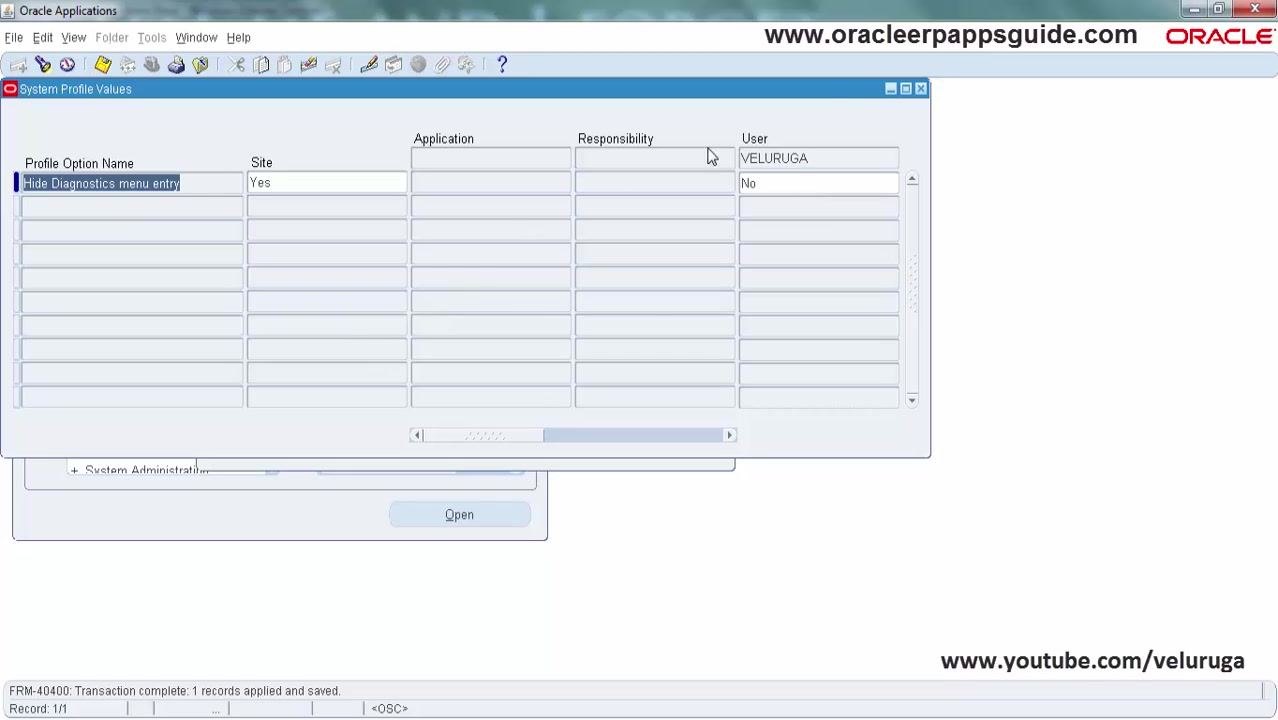Close the System Profile Values window
The width and height of the screenshot is (1278, 720).
tap(921, 89)
